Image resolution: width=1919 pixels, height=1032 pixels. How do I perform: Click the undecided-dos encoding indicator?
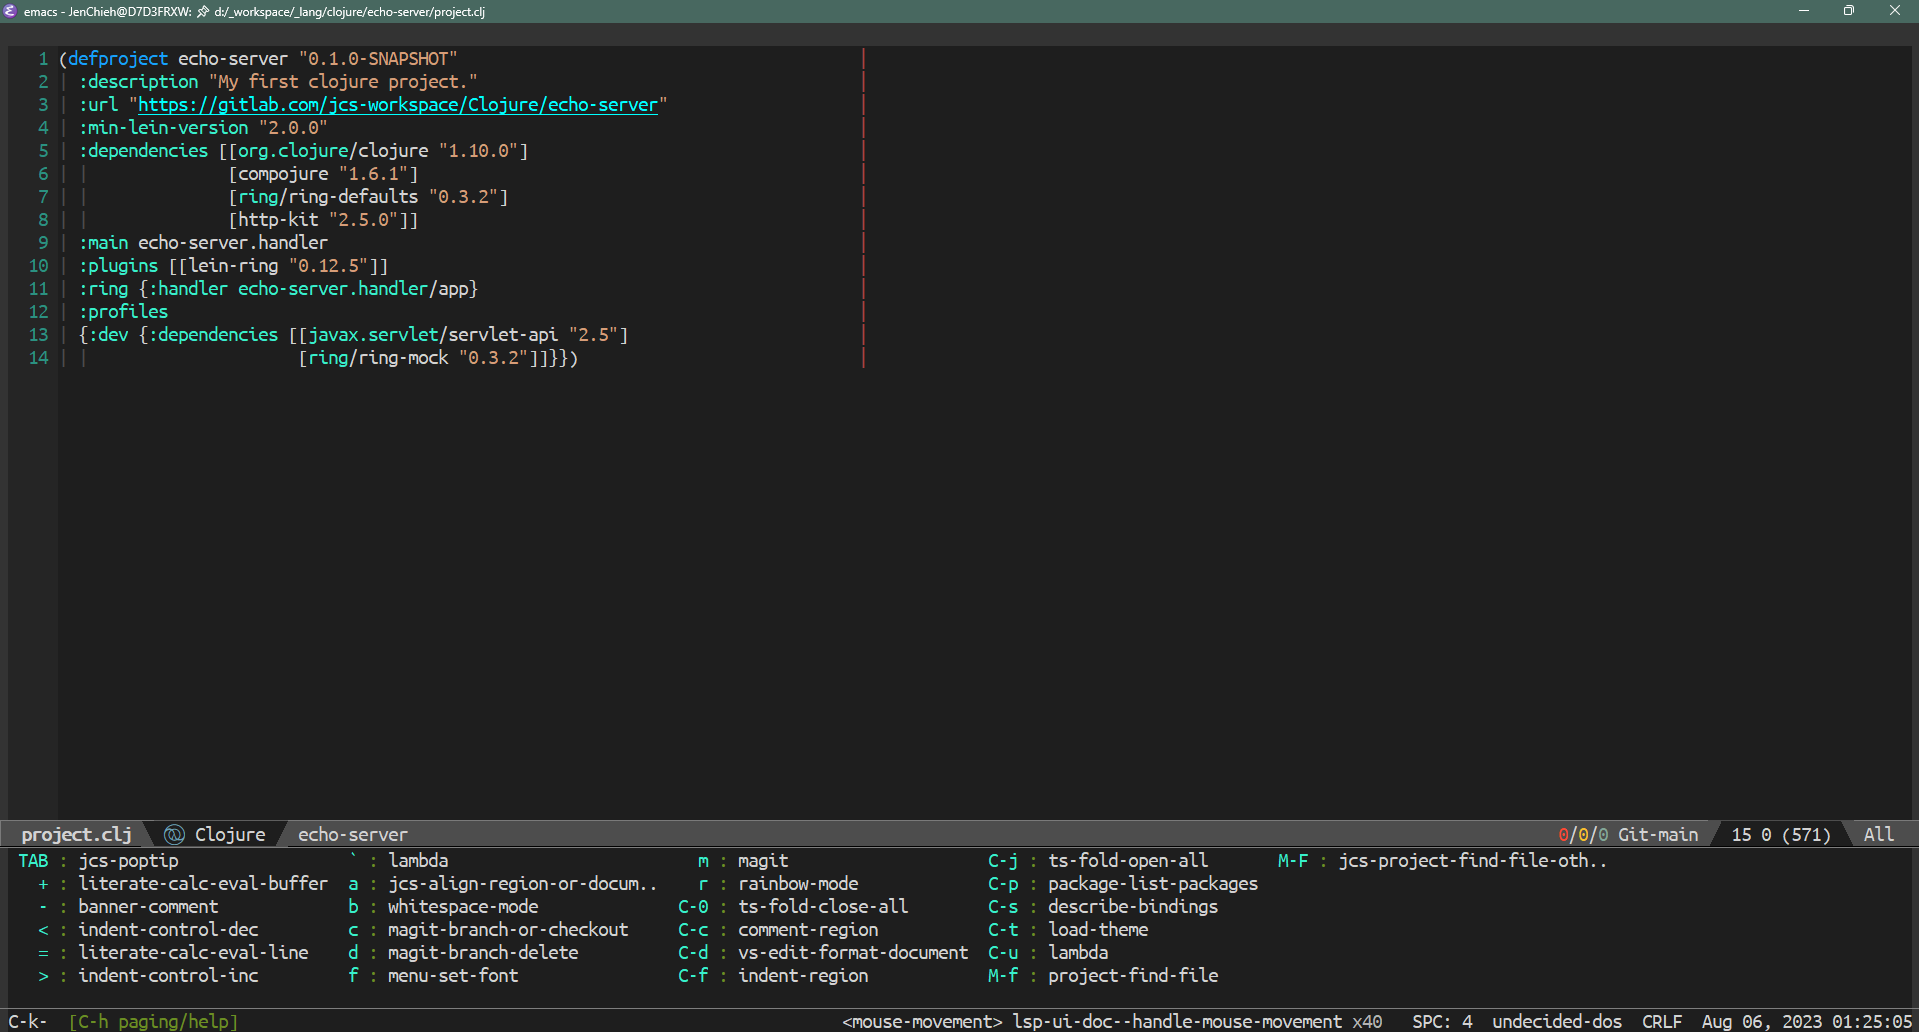click(1556, 1021)
